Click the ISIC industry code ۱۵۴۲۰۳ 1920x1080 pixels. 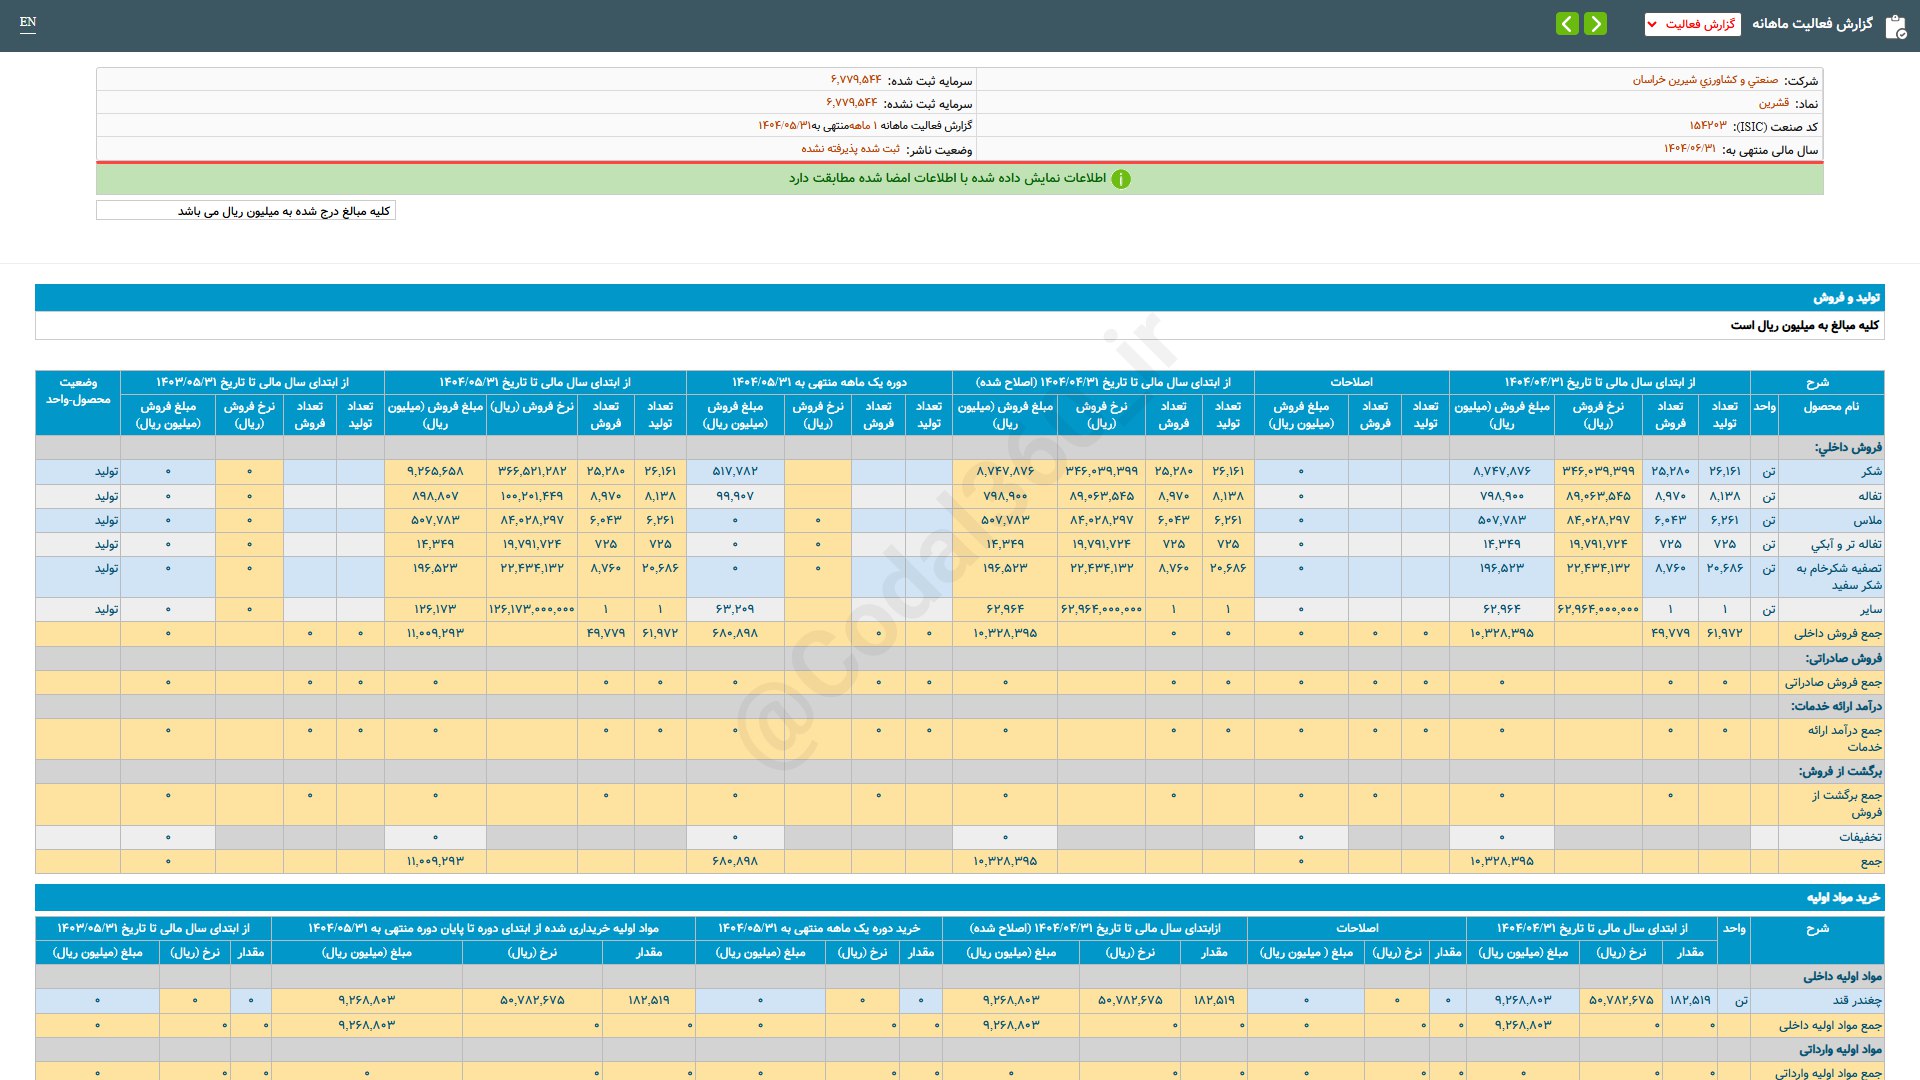pyautogui.click(x=1708, y=126)
